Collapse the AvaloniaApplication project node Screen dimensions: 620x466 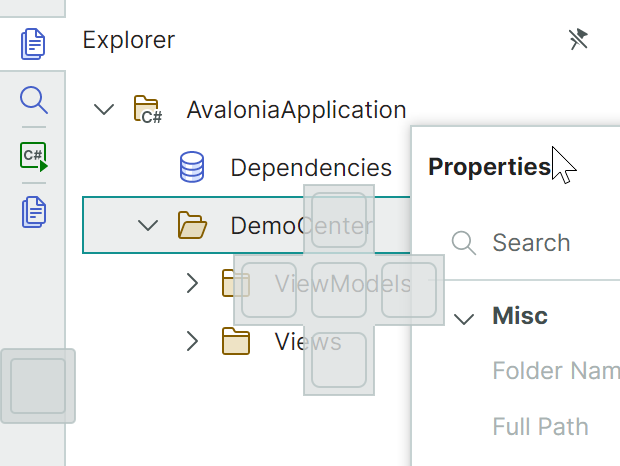tap(104, 110)
